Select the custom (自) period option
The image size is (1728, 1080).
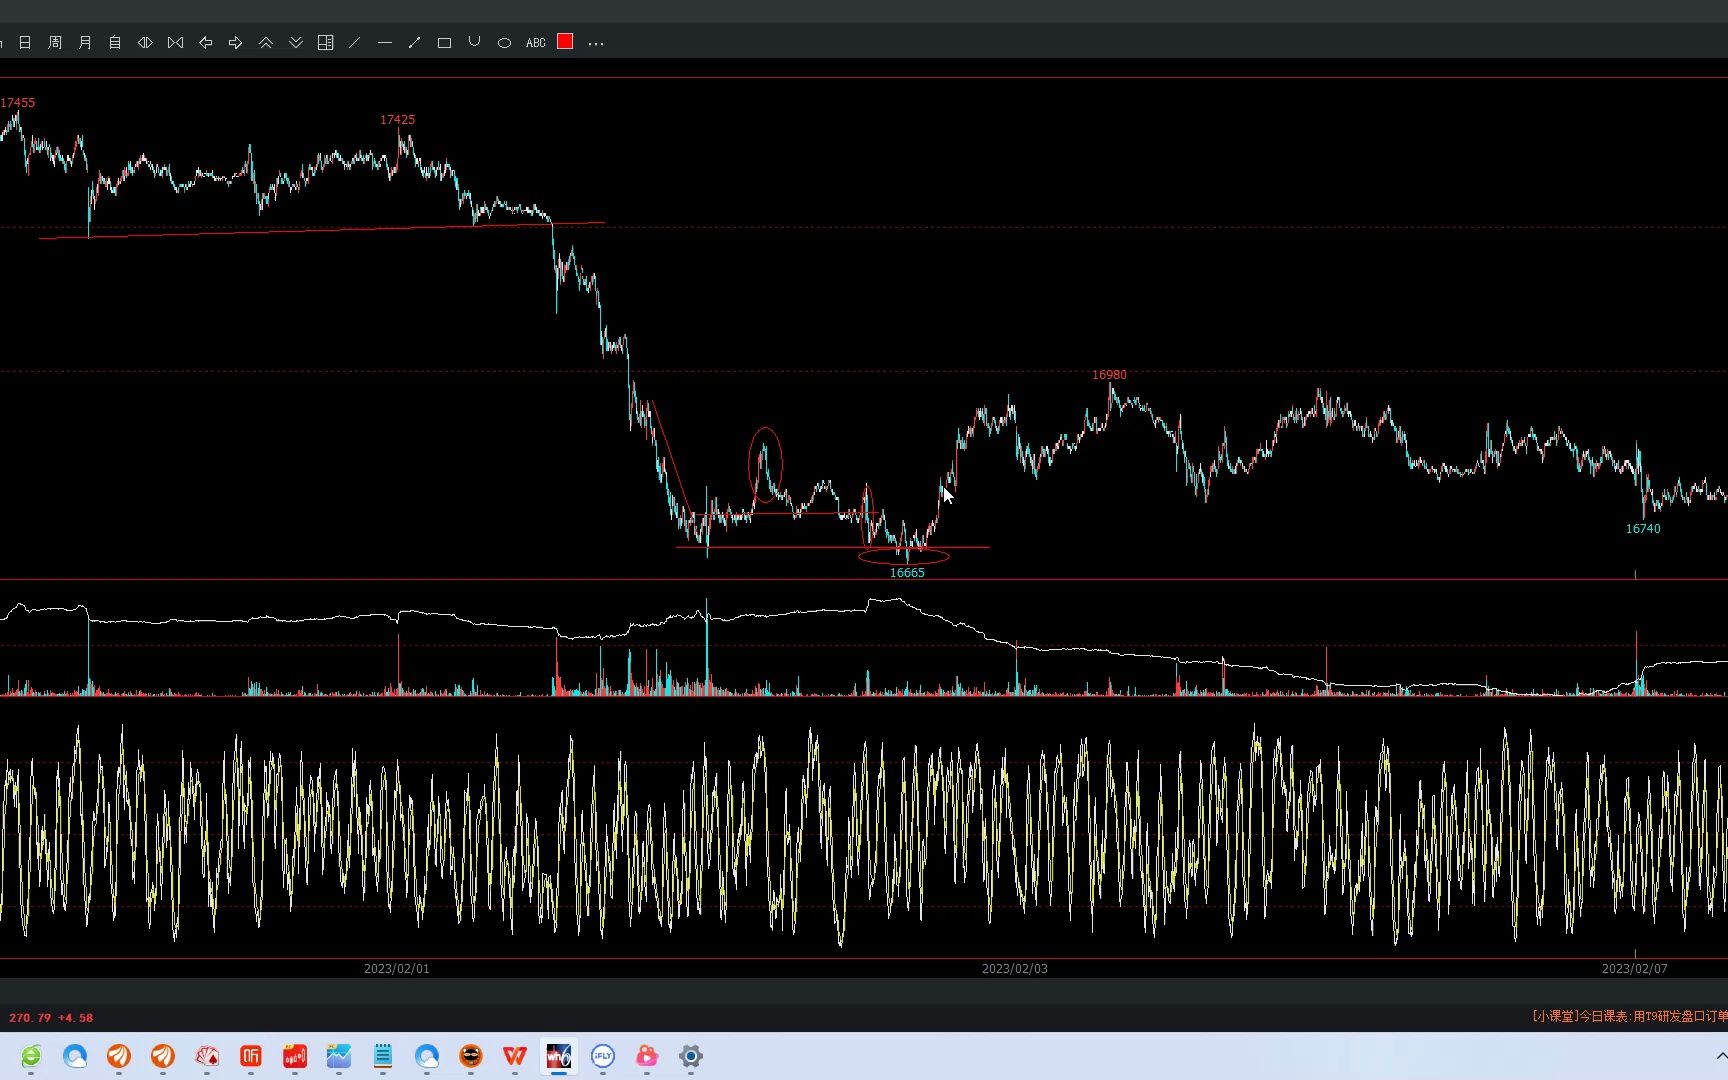(x=115, y=43)
